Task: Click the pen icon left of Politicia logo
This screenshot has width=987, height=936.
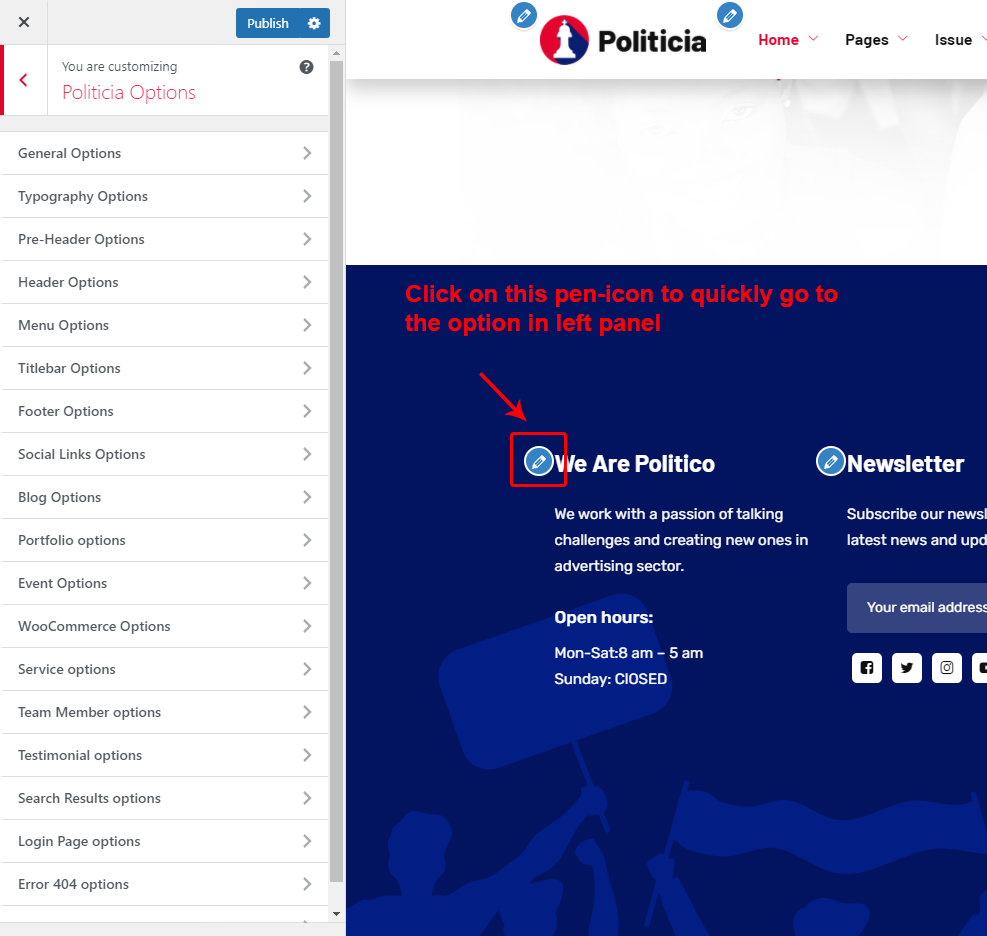Action: (x=523, y=15)
